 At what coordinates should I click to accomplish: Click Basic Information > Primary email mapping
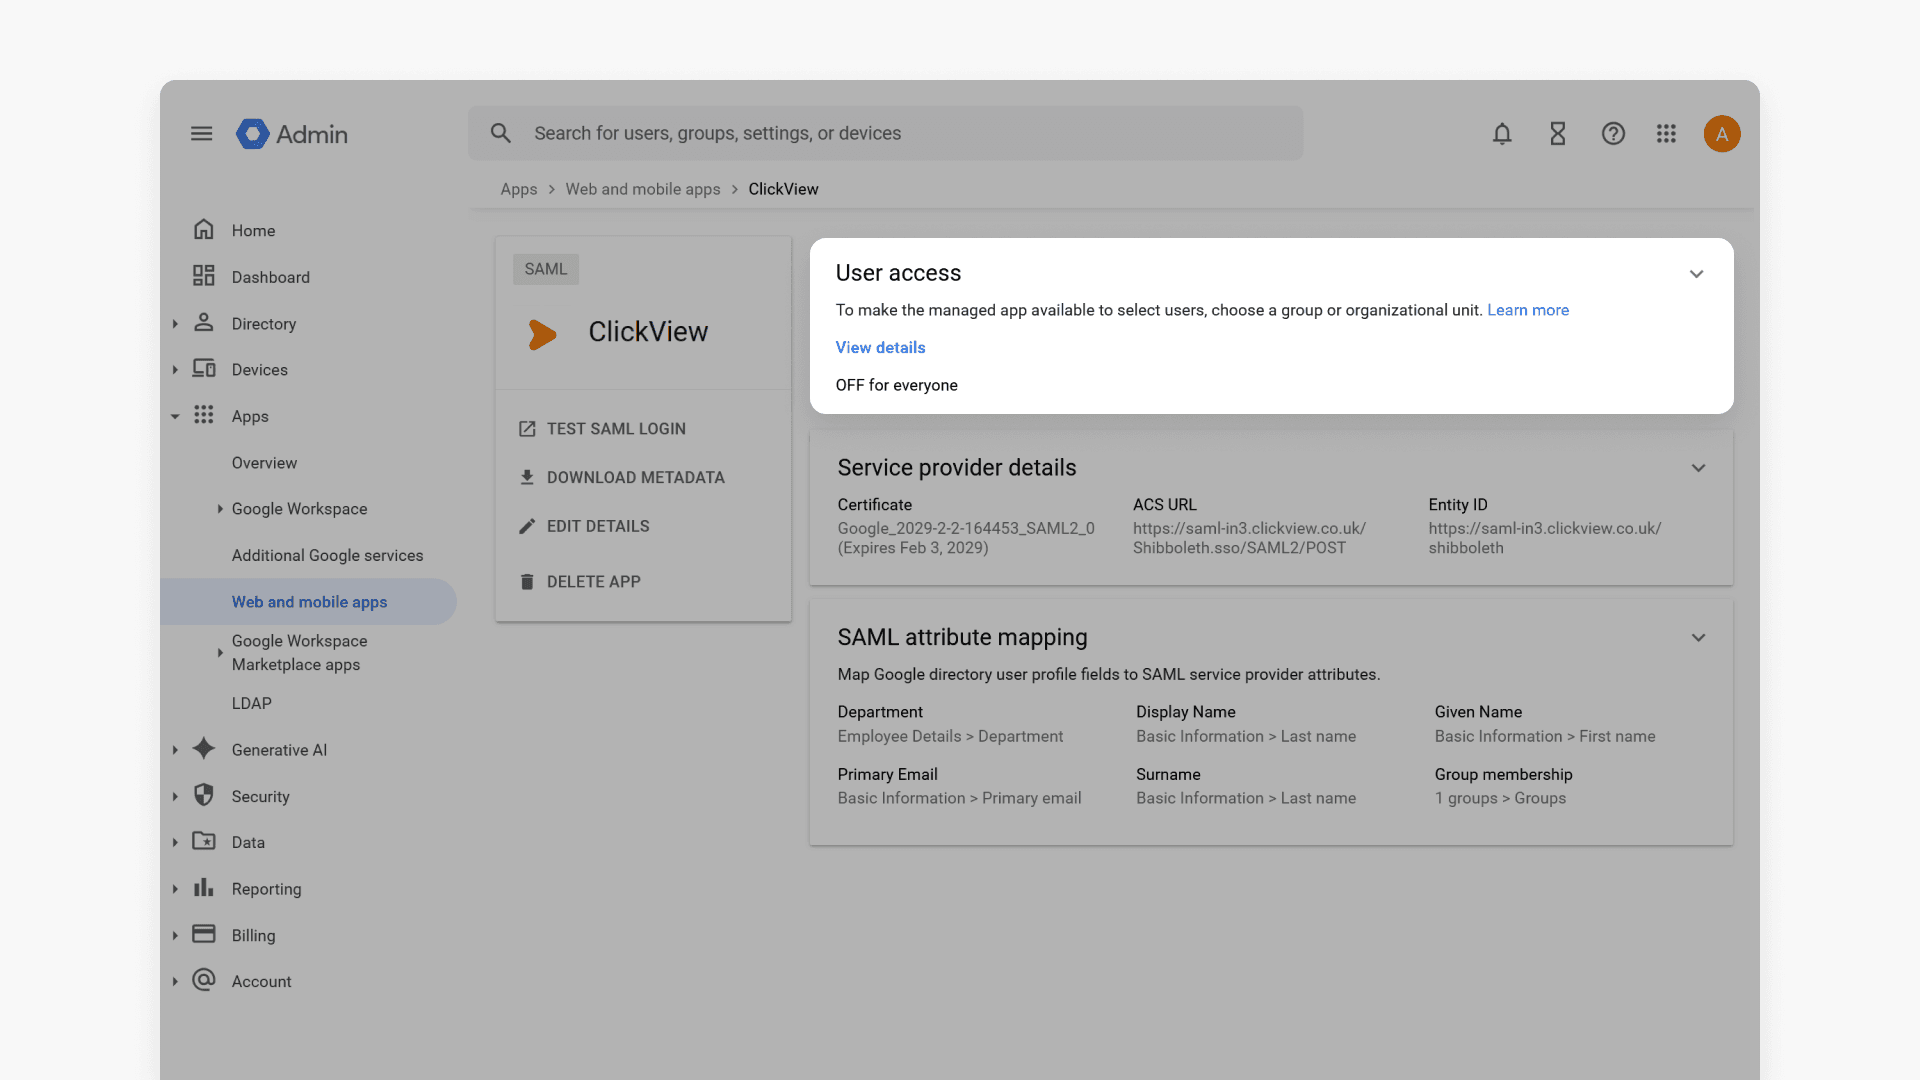(959, 799)
